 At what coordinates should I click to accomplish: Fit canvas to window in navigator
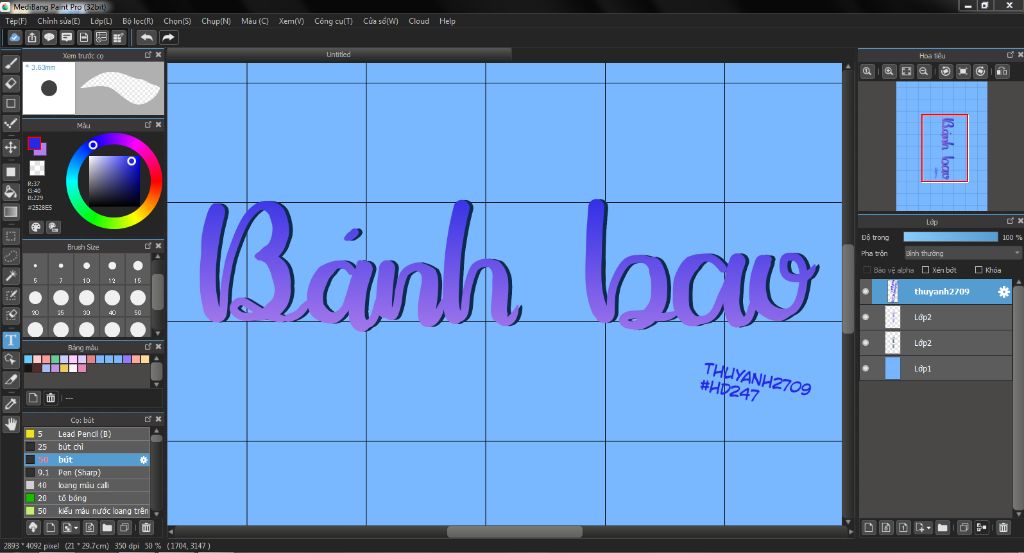point(906,72)
